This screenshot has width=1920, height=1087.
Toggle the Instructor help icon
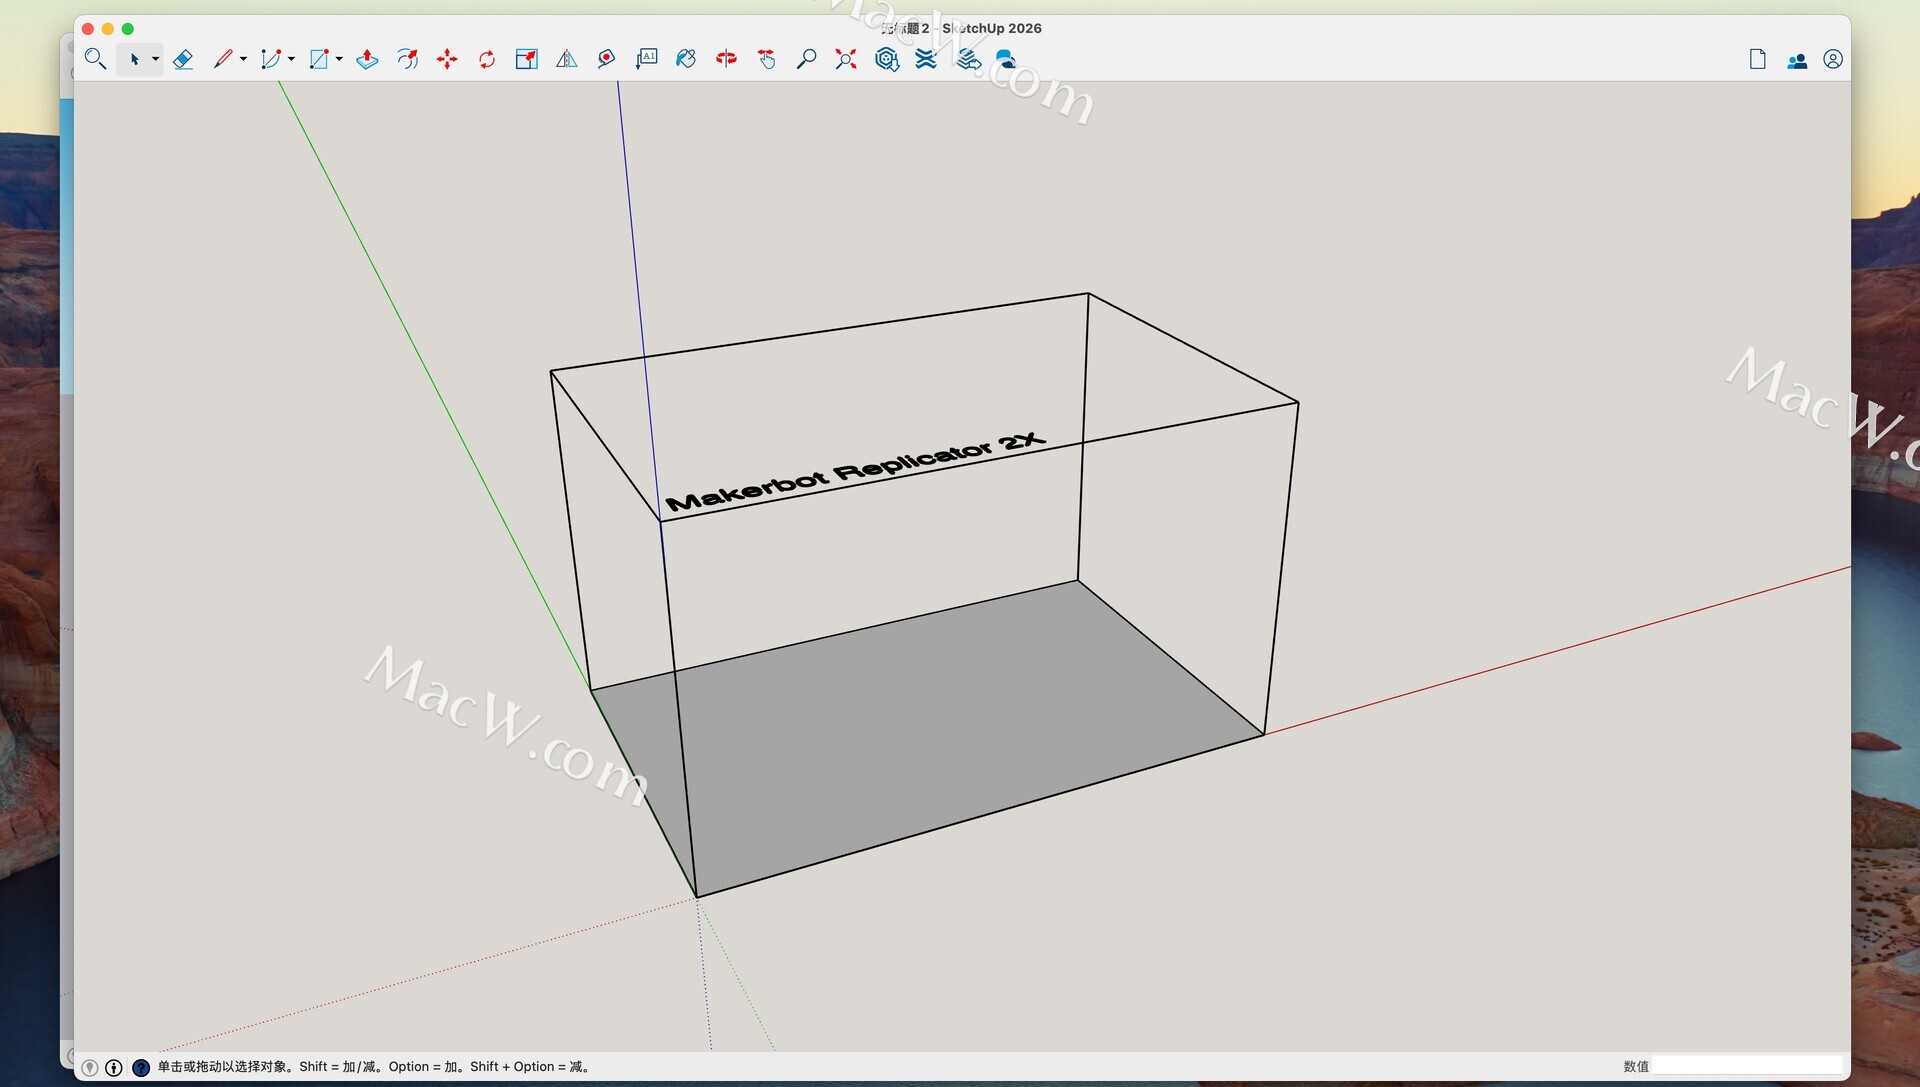pyautogui.click(x=141, y=1067)
